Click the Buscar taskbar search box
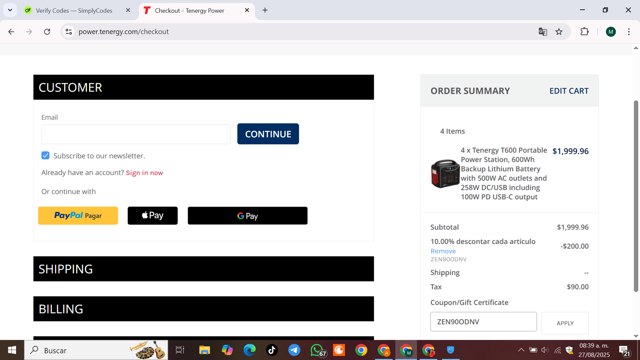The image size is (640, 360). (96, 350)
